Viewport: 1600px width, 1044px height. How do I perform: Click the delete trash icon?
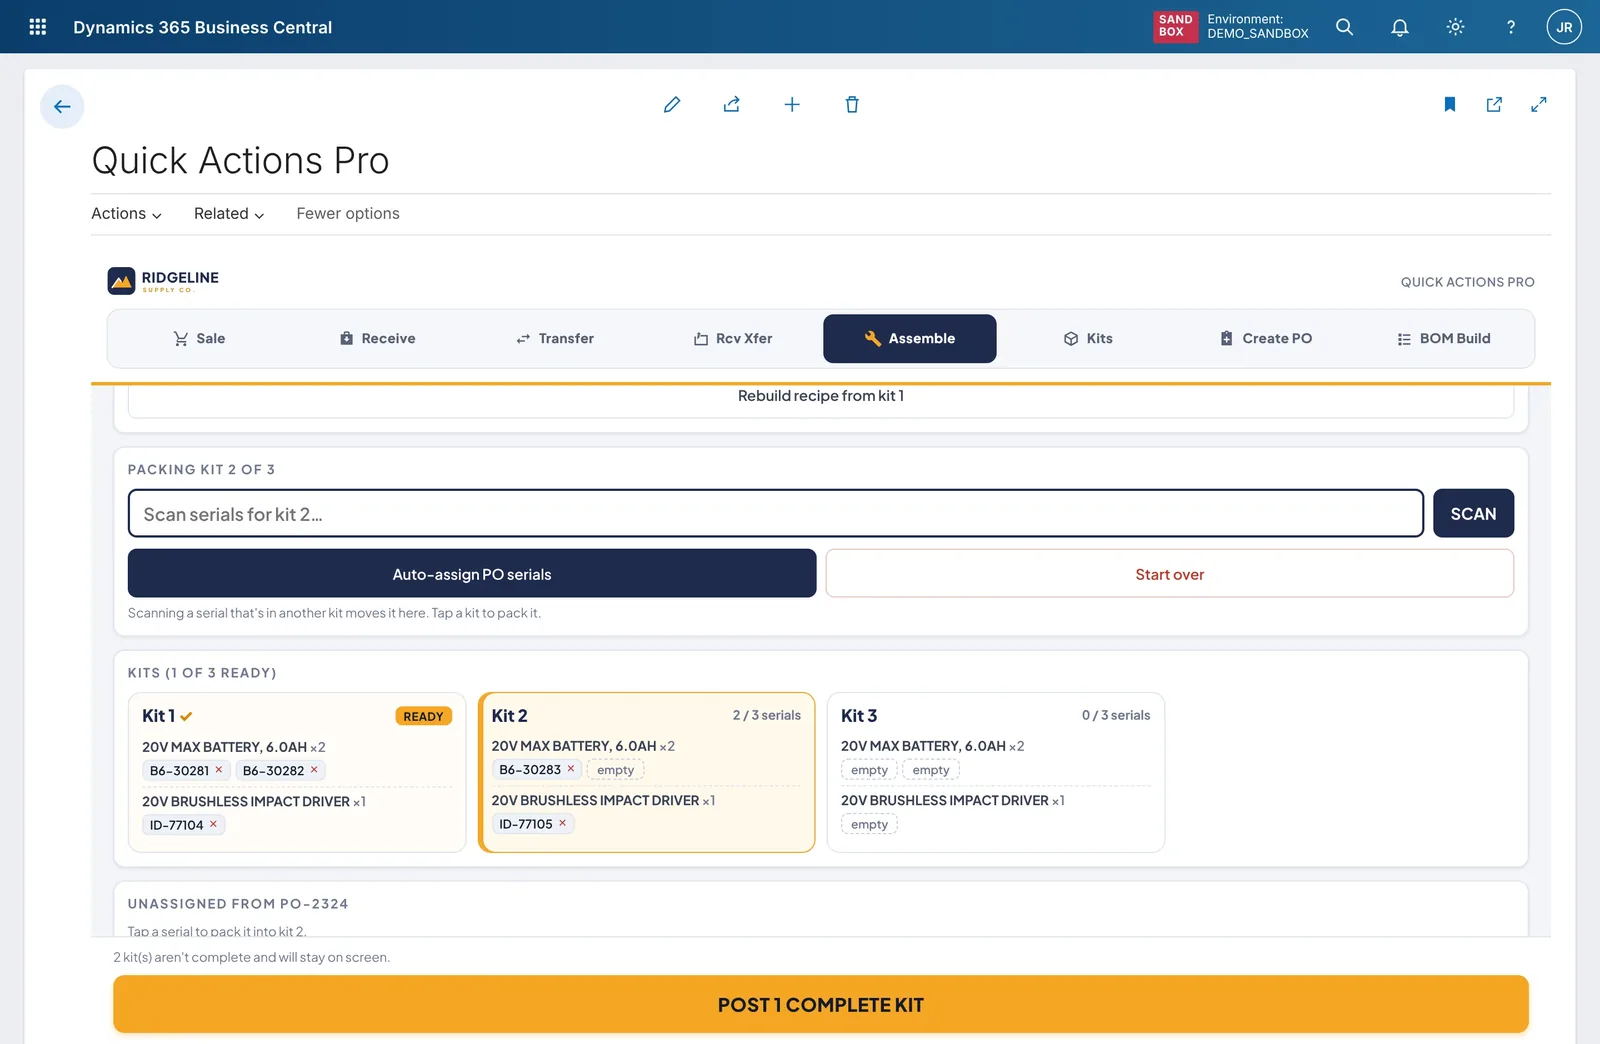tap(852, 104)
